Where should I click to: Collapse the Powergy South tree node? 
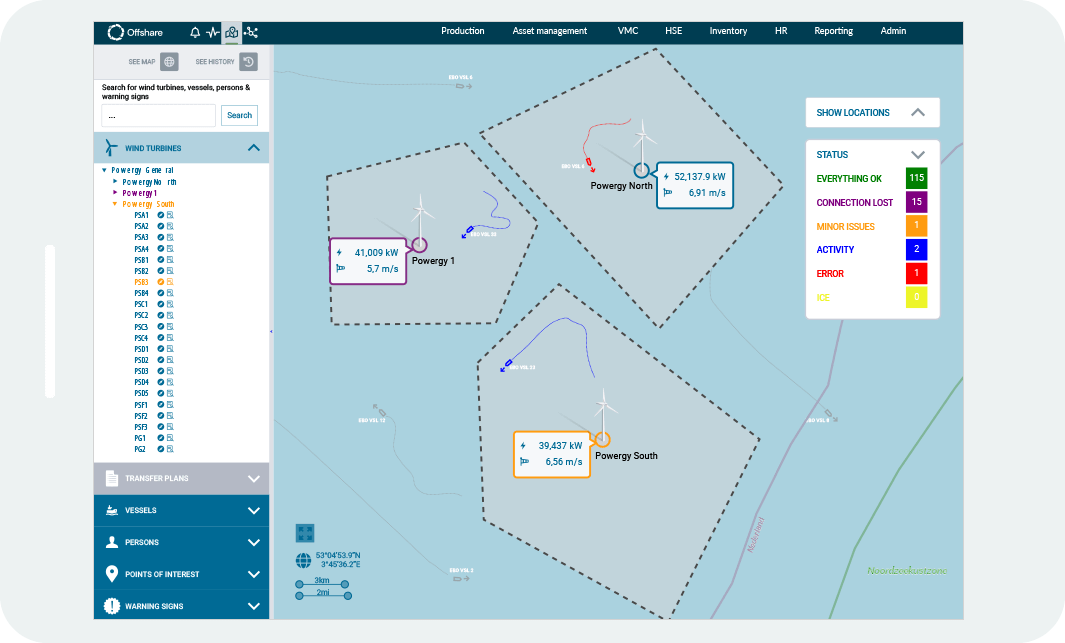(115, 204)
